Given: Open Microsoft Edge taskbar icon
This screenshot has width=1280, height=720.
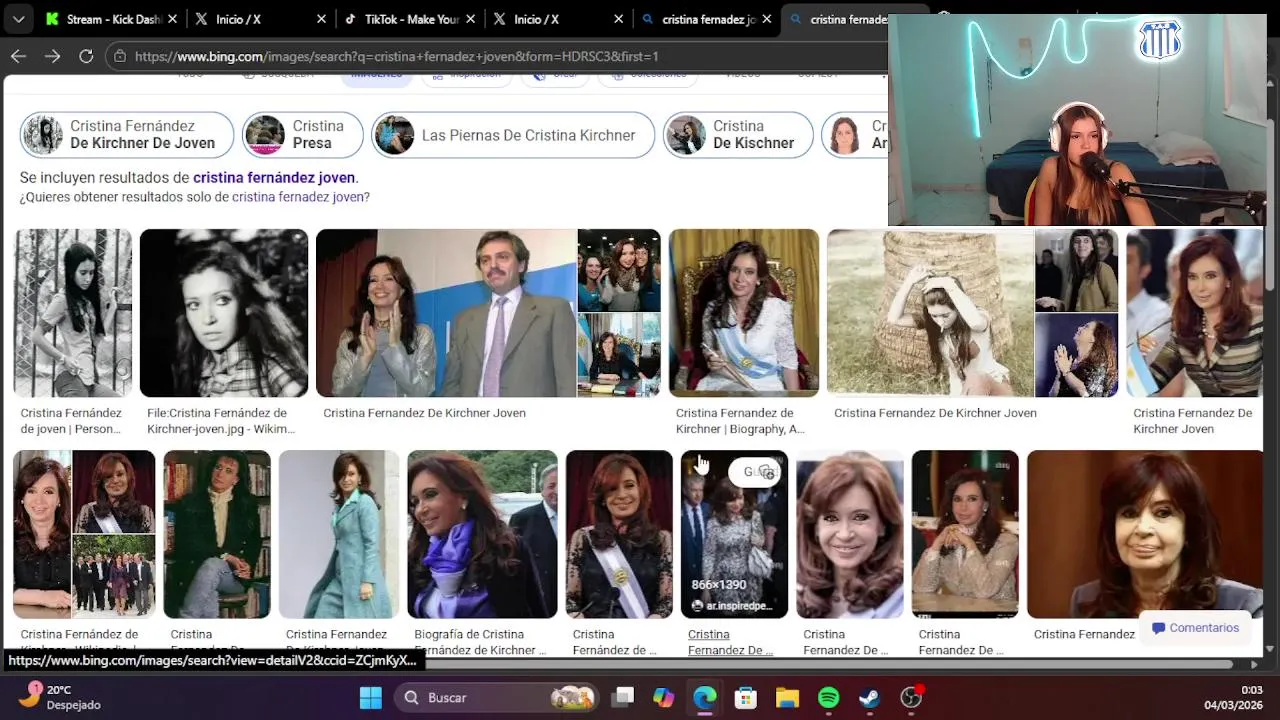Looking at the screenshot, I should coord(705,698).
